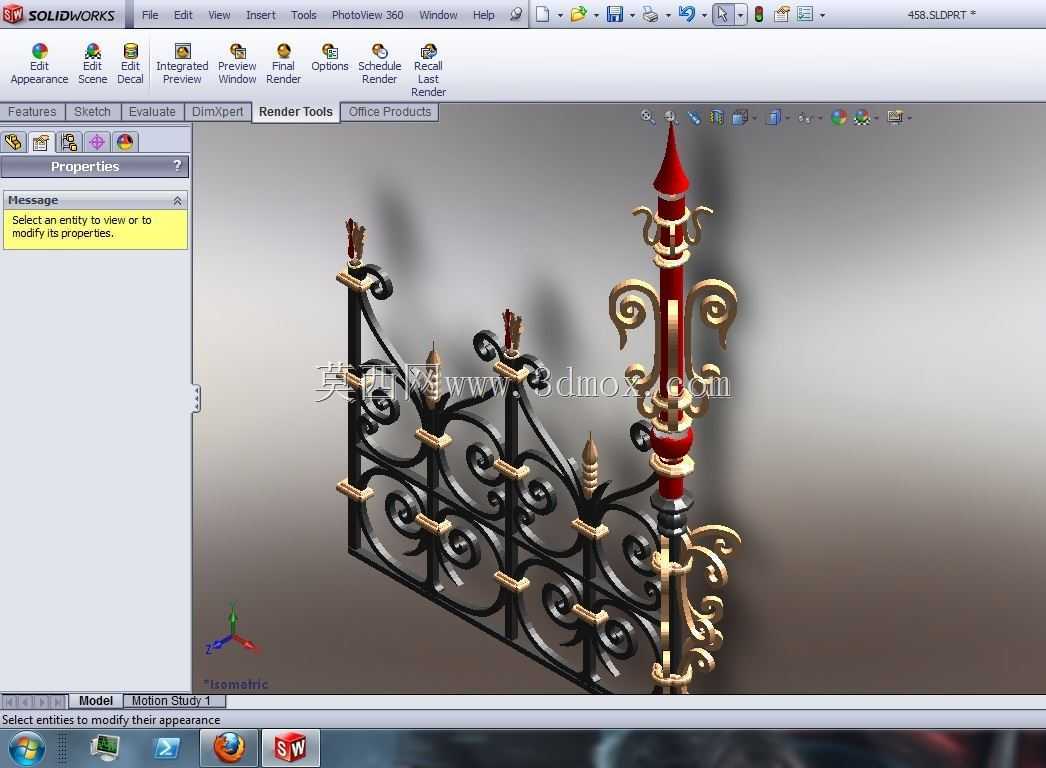Switch to the DimXpertManager crosshair tab

tap(97, 142)
